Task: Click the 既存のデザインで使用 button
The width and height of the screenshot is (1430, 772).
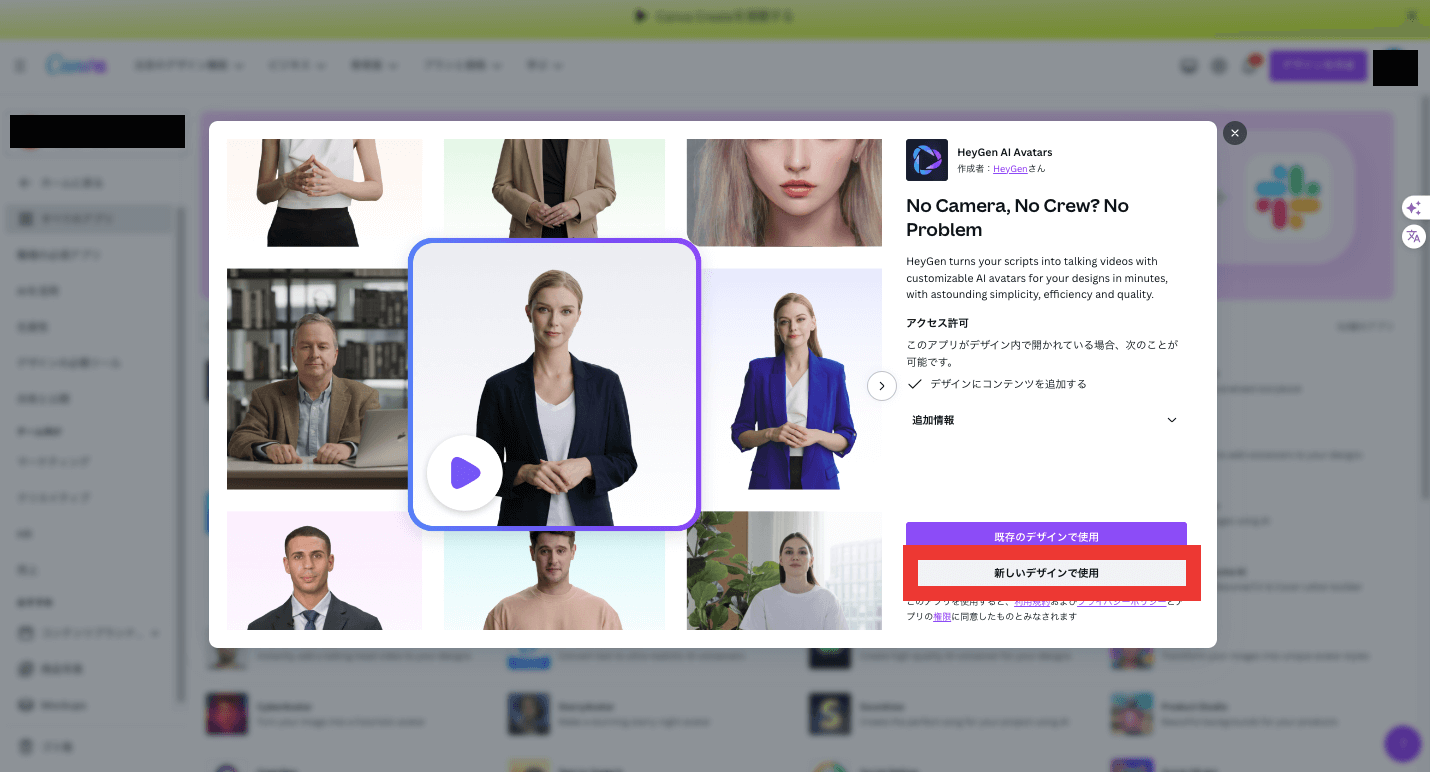Action: [x=1046, y=536]
